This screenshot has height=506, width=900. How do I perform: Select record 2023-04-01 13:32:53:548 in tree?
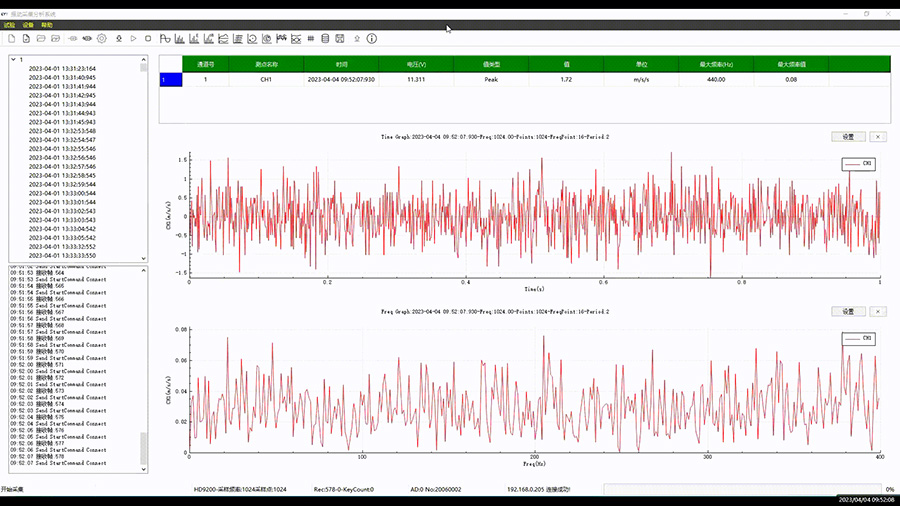pos(62,131)
